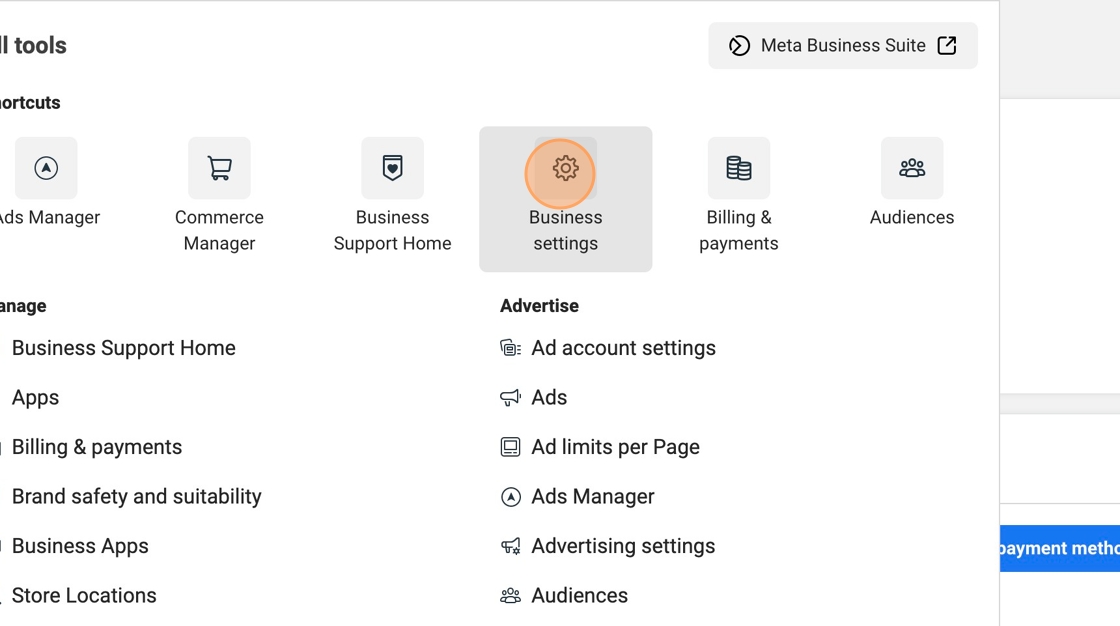The image size is (1120, 626).
Task: Click external link icon beside Meta Business Suite
Action: click(x=947, y=46)
